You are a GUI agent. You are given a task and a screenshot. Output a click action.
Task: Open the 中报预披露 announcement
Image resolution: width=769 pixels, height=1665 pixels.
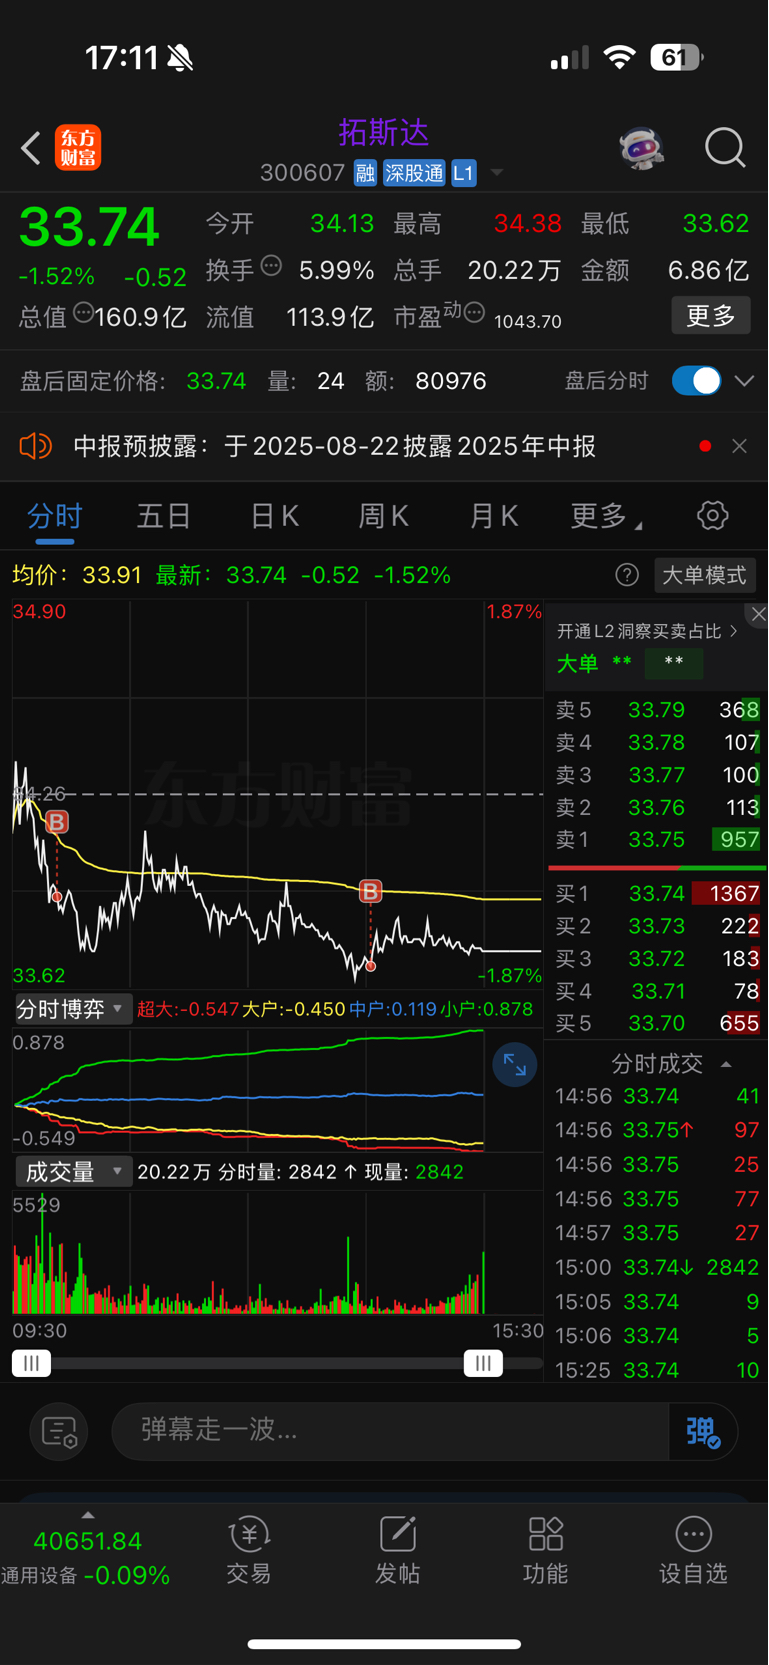click(x=335, y=446)
